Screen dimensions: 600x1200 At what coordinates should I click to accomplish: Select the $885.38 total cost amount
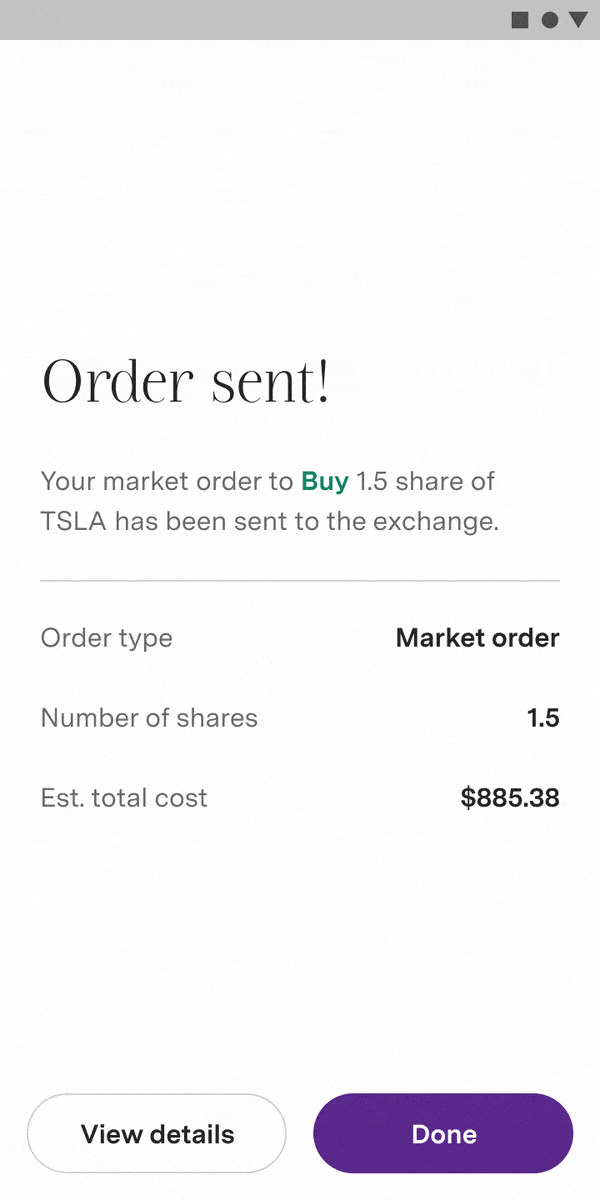(510, 798)
